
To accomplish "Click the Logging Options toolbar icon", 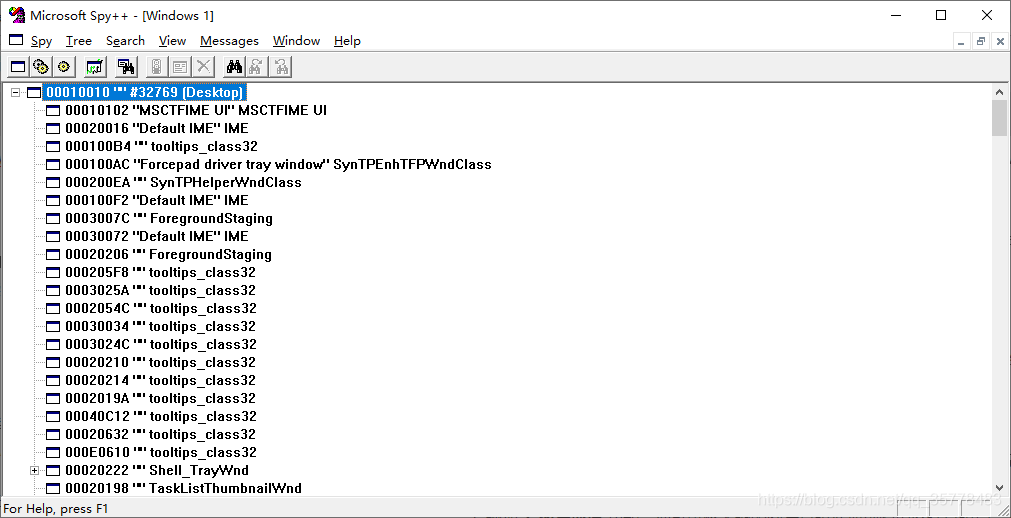I will [x=180, y=66].
